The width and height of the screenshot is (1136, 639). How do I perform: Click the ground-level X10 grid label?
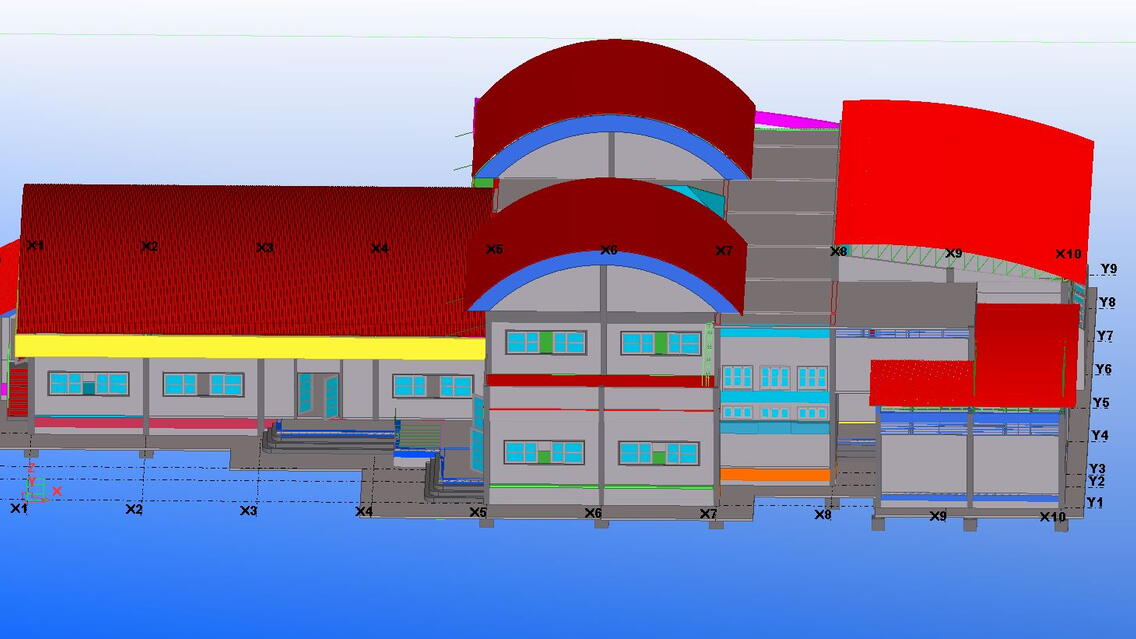coord(1053,517)
